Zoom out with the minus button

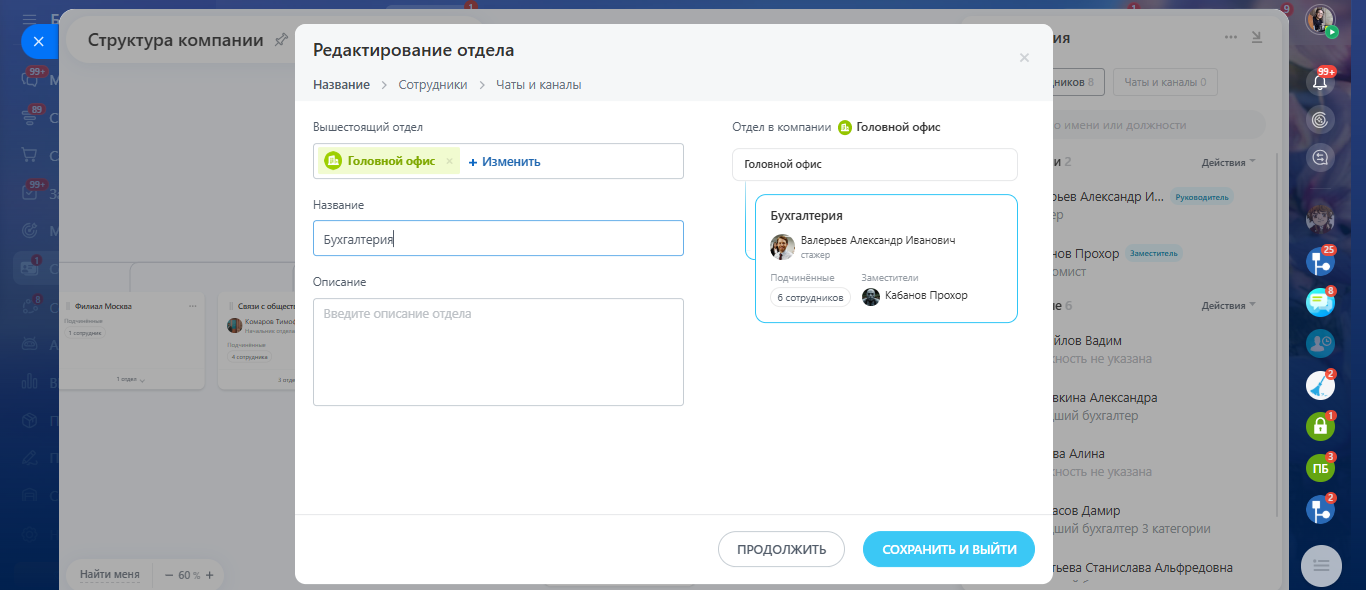tap(167, 575)
